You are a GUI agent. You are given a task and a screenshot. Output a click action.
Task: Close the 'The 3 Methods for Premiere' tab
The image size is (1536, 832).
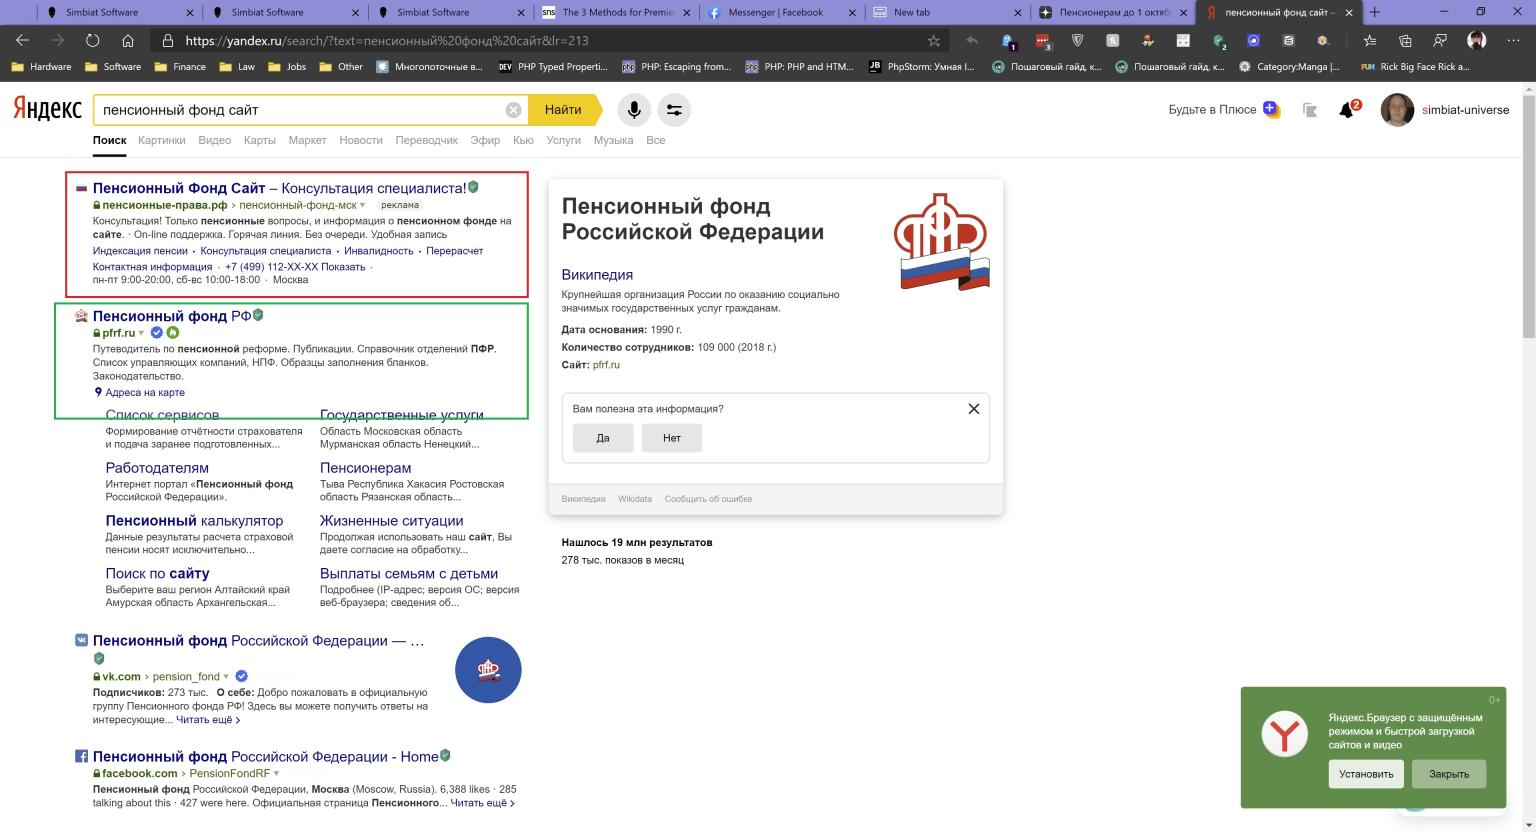click(x=687, y=12)
